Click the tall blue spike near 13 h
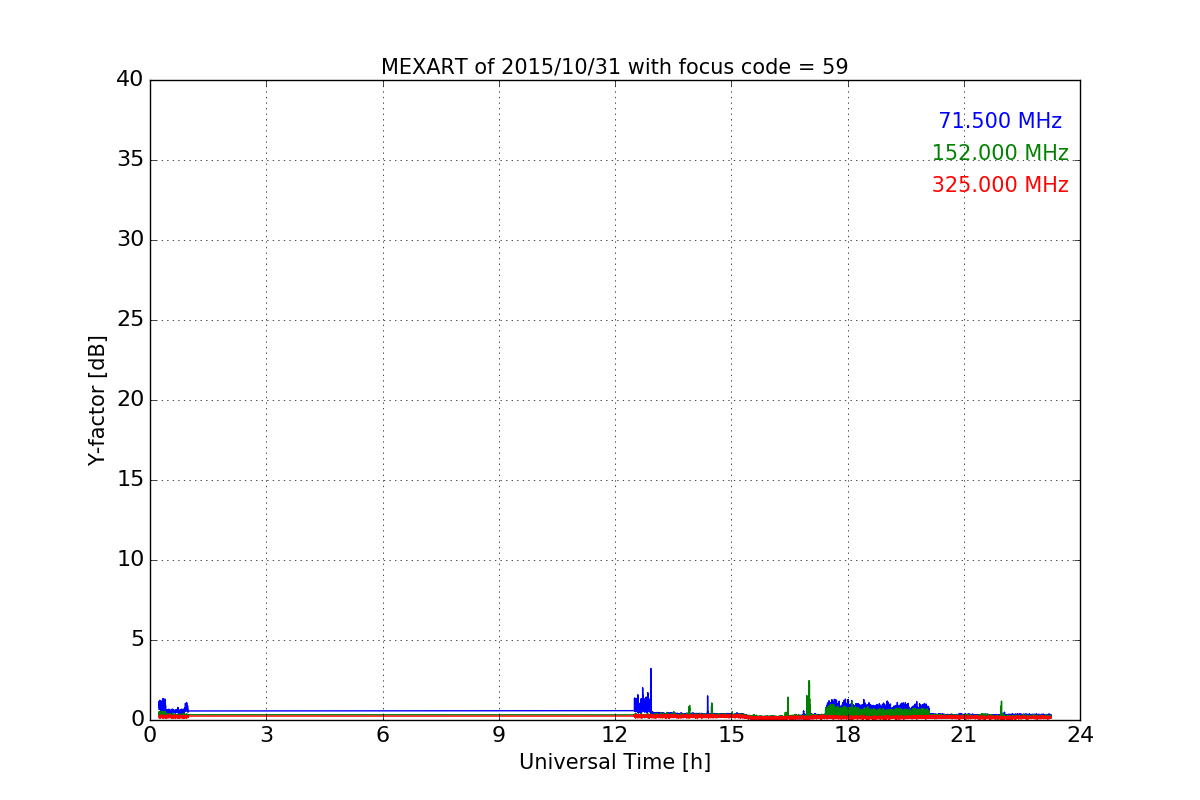The height and width of the screenshot is (800, 1200). [x=651, y=690]
